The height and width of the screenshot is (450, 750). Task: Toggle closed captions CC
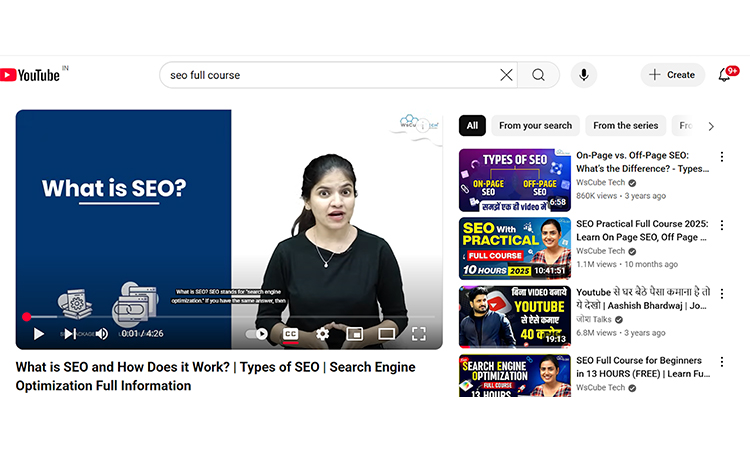point(290,334)
